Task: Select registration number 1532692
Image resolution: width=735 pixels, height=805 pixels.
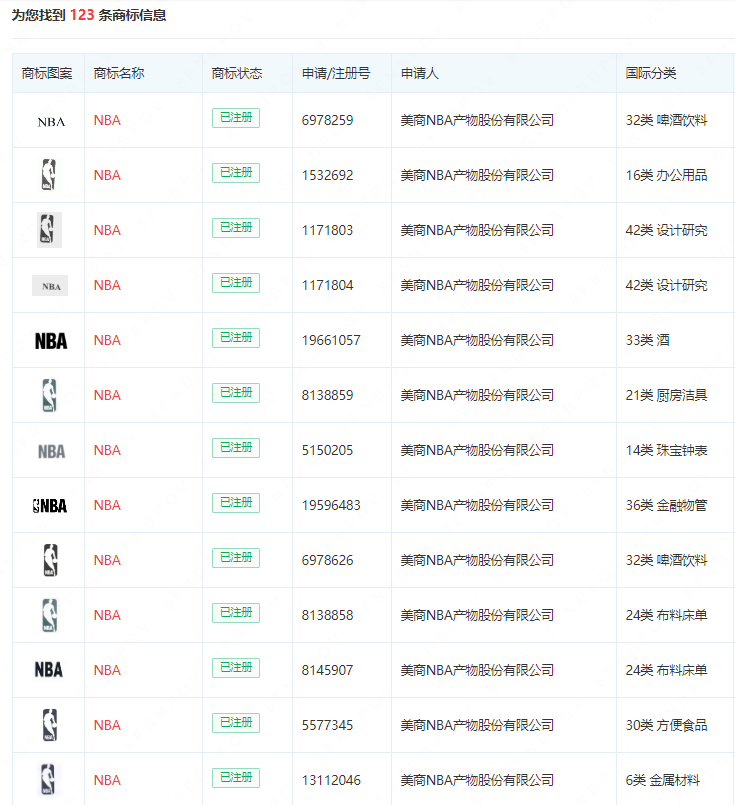Action: tap(327, 175)
